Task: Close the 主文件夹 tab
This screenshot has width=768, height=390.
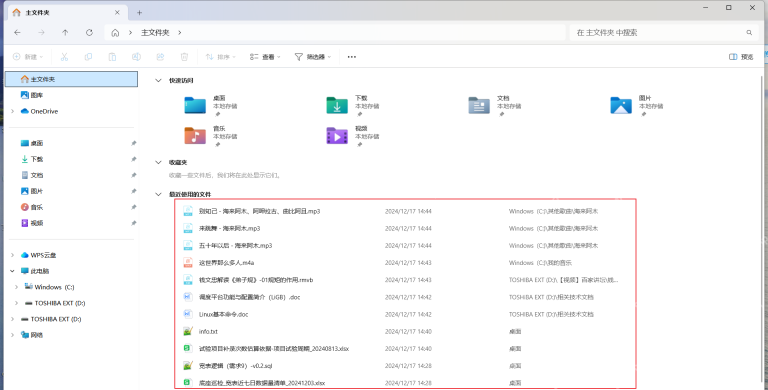Action: pyautogui.click(x=117, y=13)
